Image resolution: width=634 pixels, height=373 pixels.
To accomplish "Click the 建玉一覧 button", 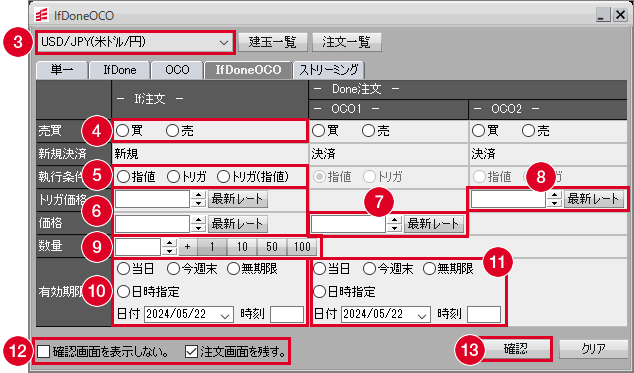I will coord(273,42).
